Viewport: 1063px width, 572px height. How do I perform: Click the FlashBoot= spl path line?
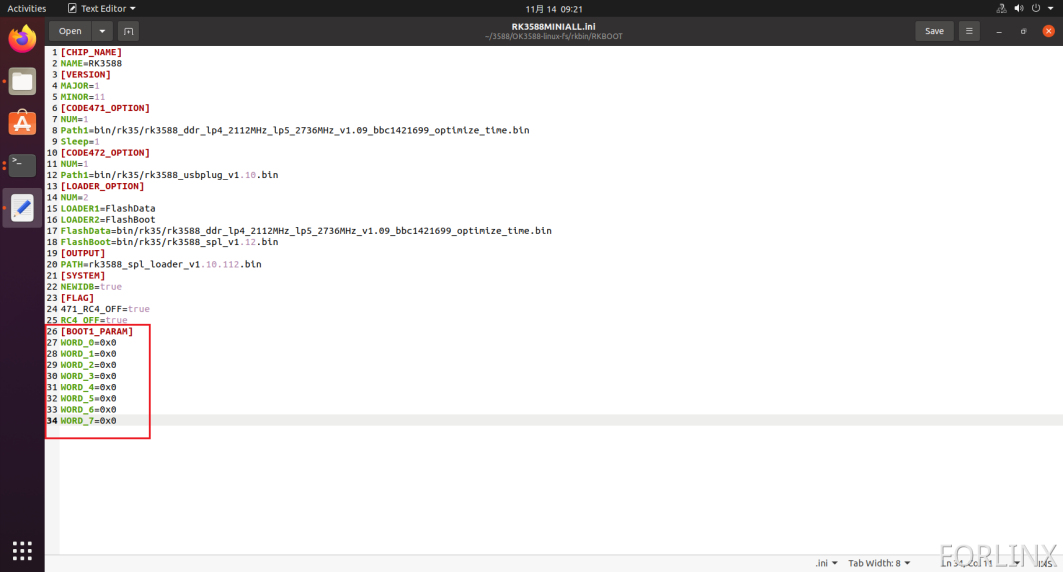click(169, 242)
